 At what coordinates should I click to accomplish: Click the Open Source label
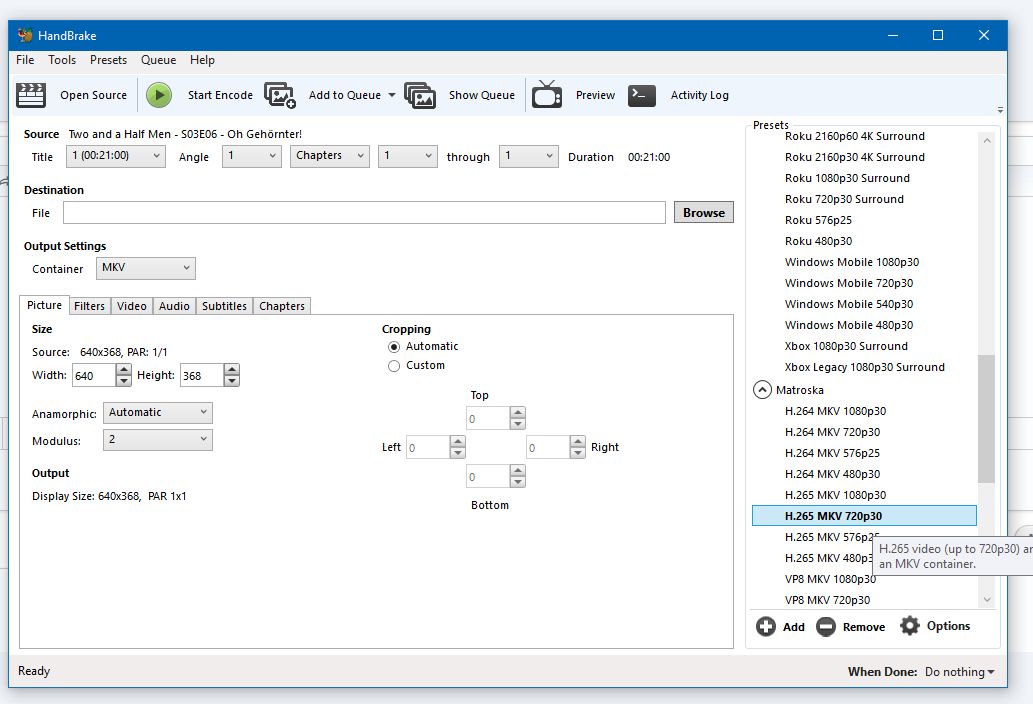pyautogui.click(x=94, y=95)
